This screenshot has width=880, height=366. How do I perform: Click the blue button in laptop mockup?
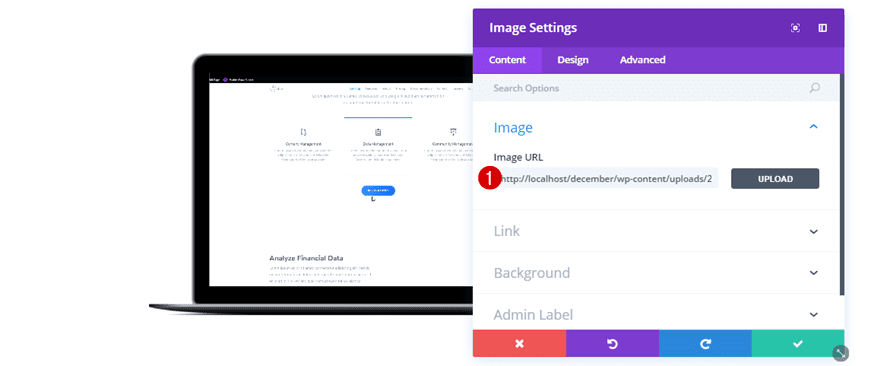point(378,190)
